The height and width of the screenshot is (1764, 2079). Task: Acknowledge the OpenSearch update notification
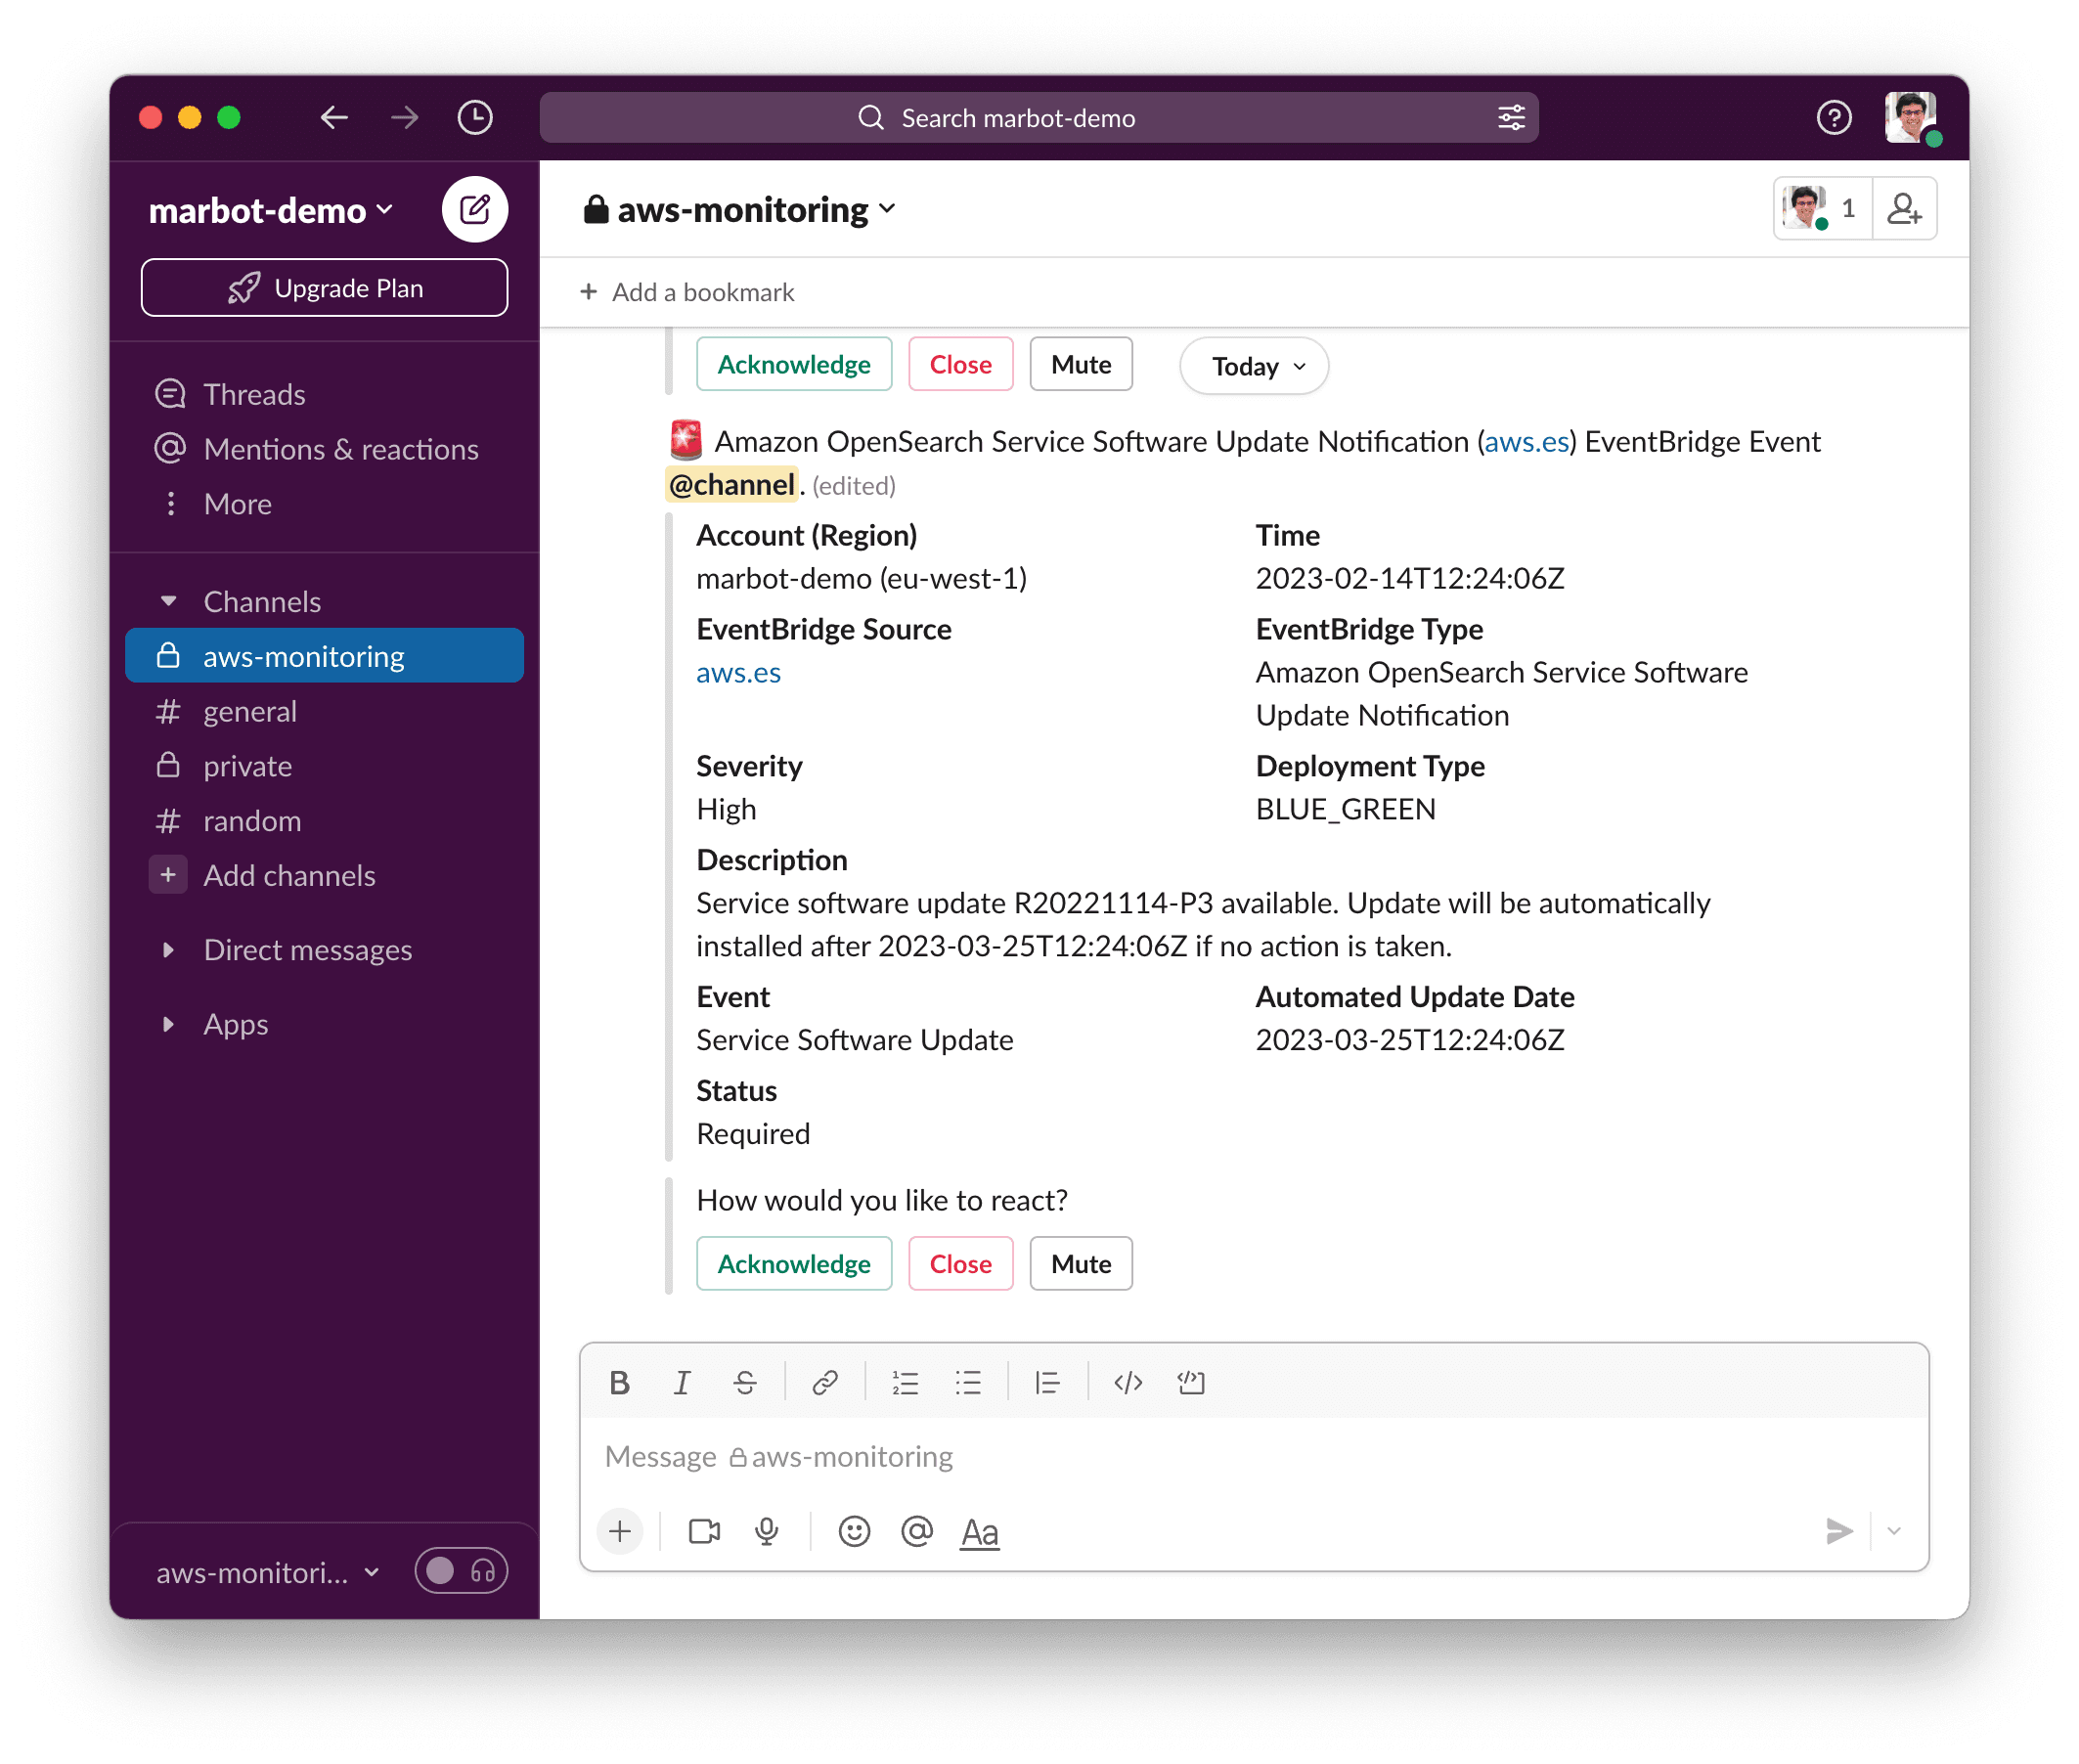click(x=794, y=1263)
